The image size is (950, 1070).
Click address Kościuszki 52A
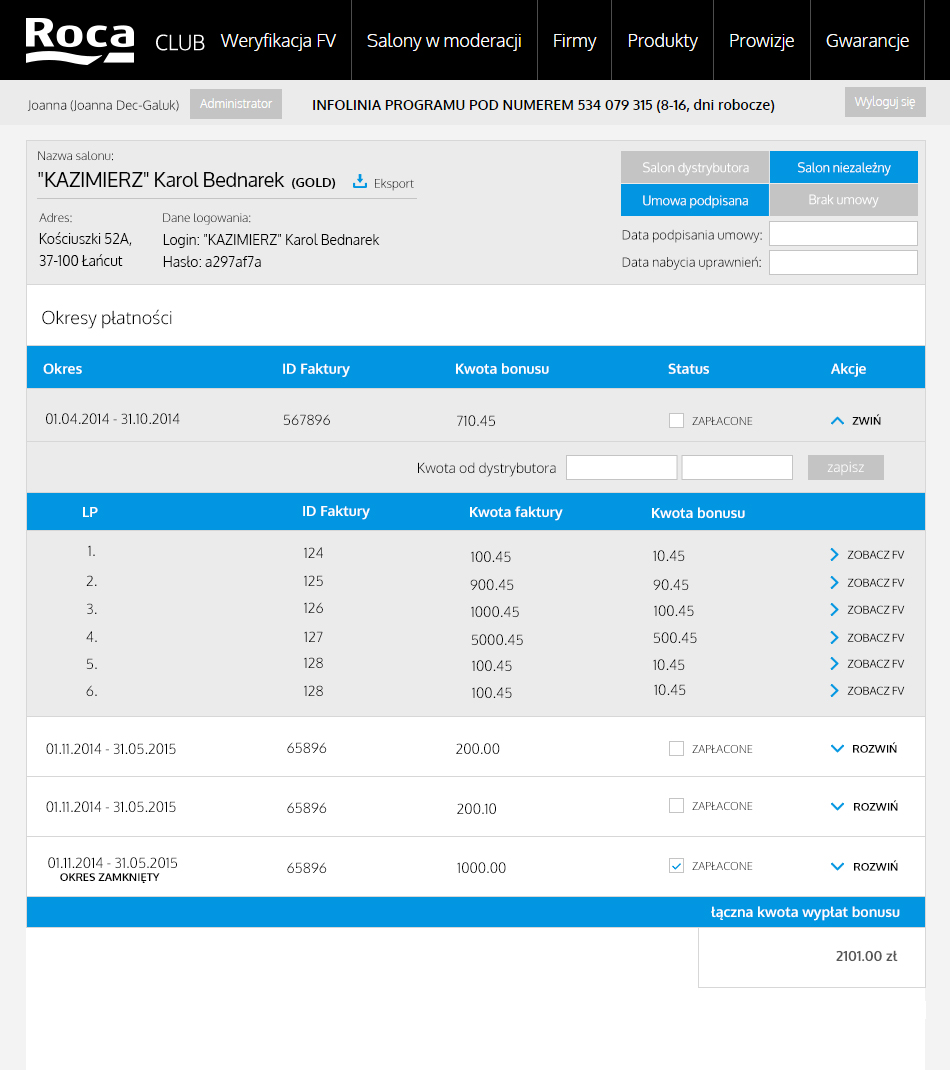[85, 239]
